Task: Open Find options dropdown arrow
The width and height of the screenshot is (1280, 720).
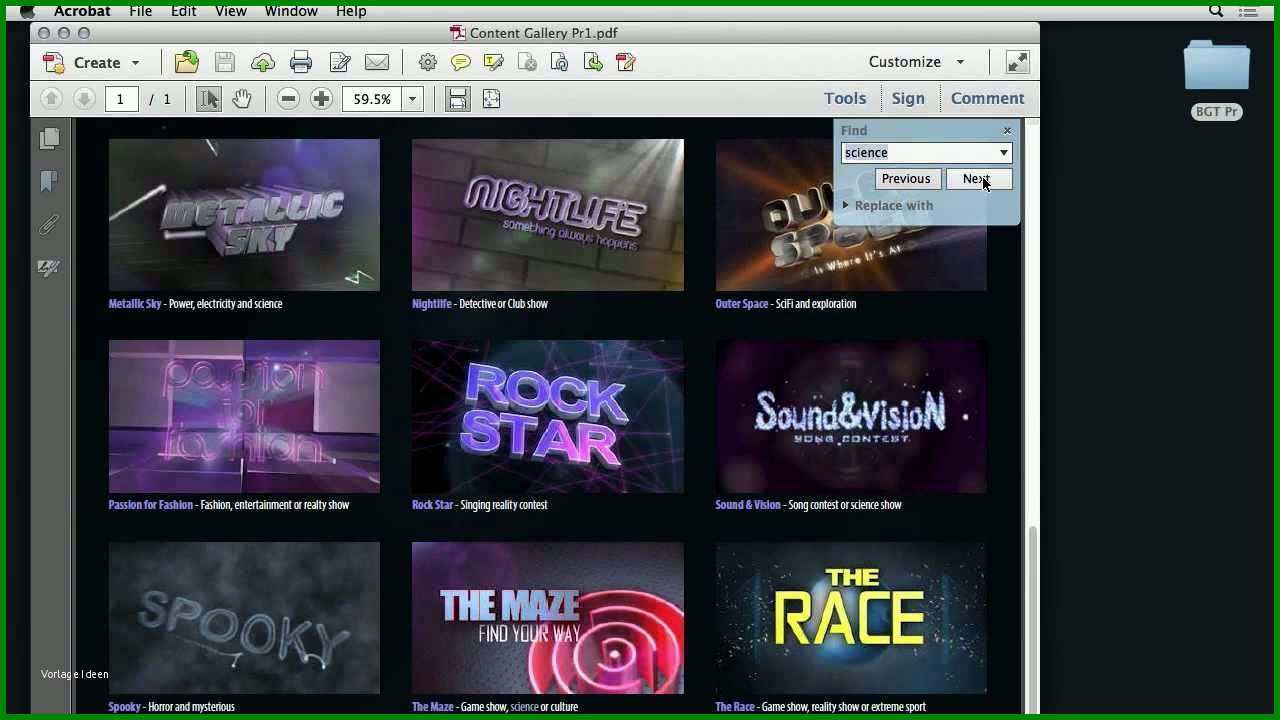Action: tap(1004, 152)
